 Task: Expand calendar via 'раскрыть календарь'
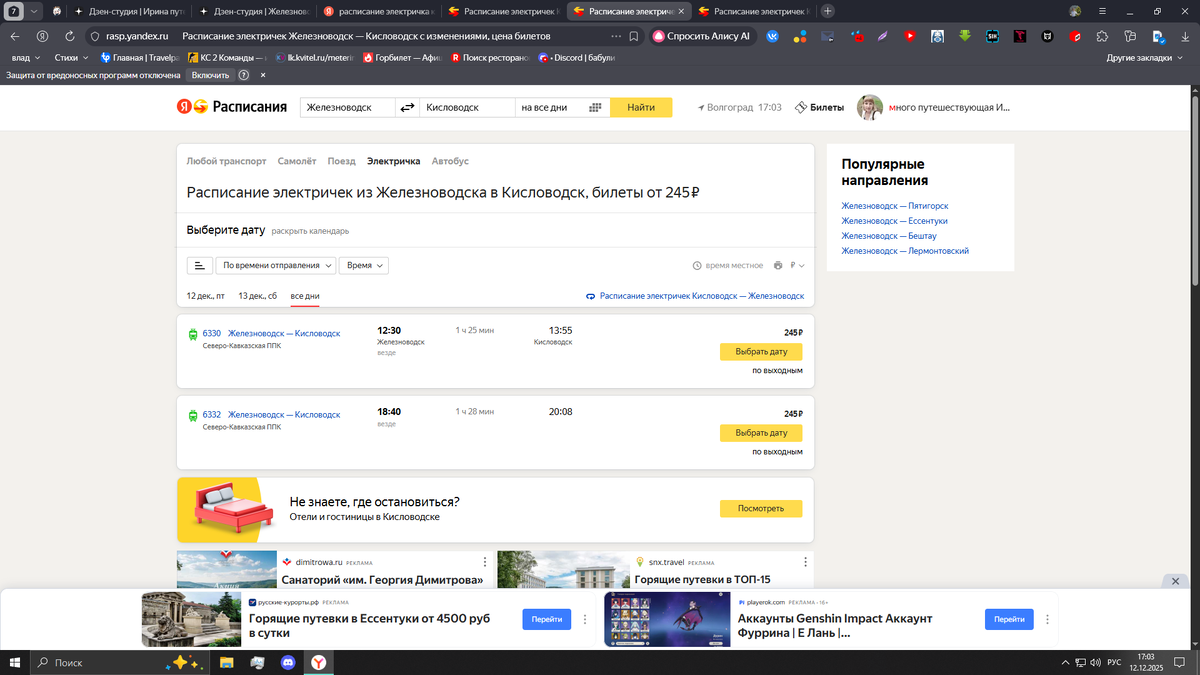pyautogui.click(x=310, y=231)
